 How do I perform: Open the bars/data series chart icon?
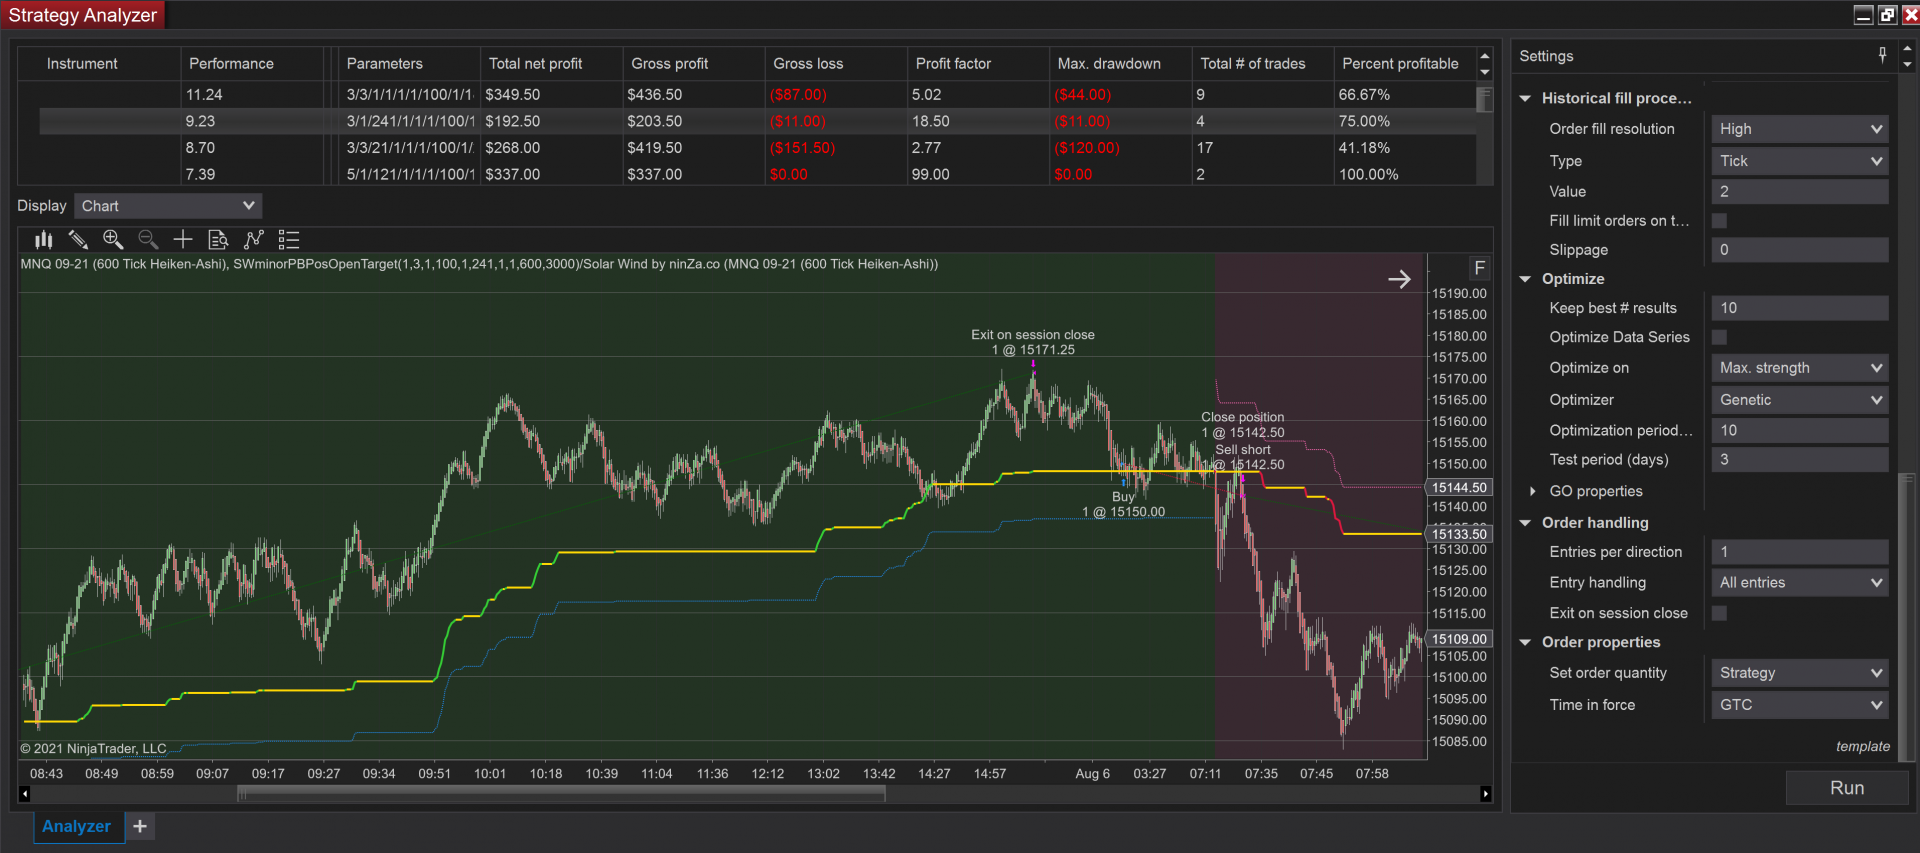click(x=44, y=240)
